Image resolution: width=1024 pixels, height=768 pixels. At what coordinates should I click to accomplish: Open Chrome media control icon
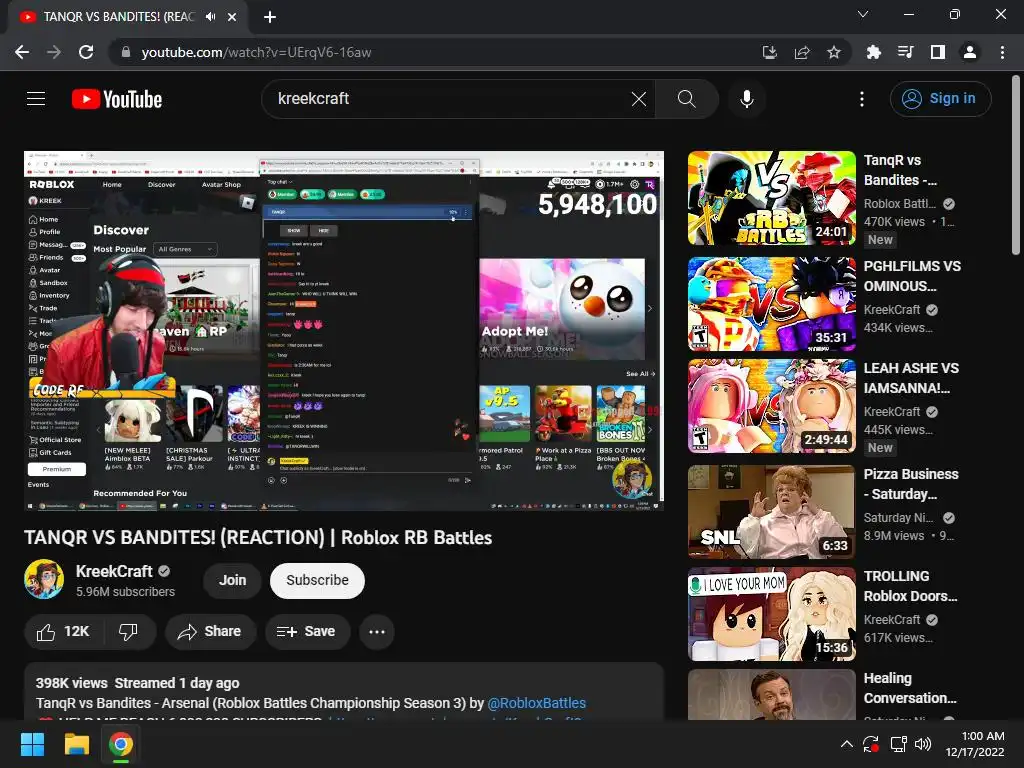[906, 52]
